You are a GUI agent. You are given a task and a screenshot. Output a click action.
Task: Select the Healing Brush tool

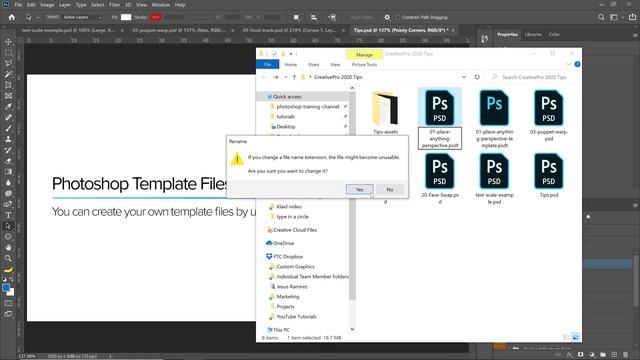click(8, 118)
